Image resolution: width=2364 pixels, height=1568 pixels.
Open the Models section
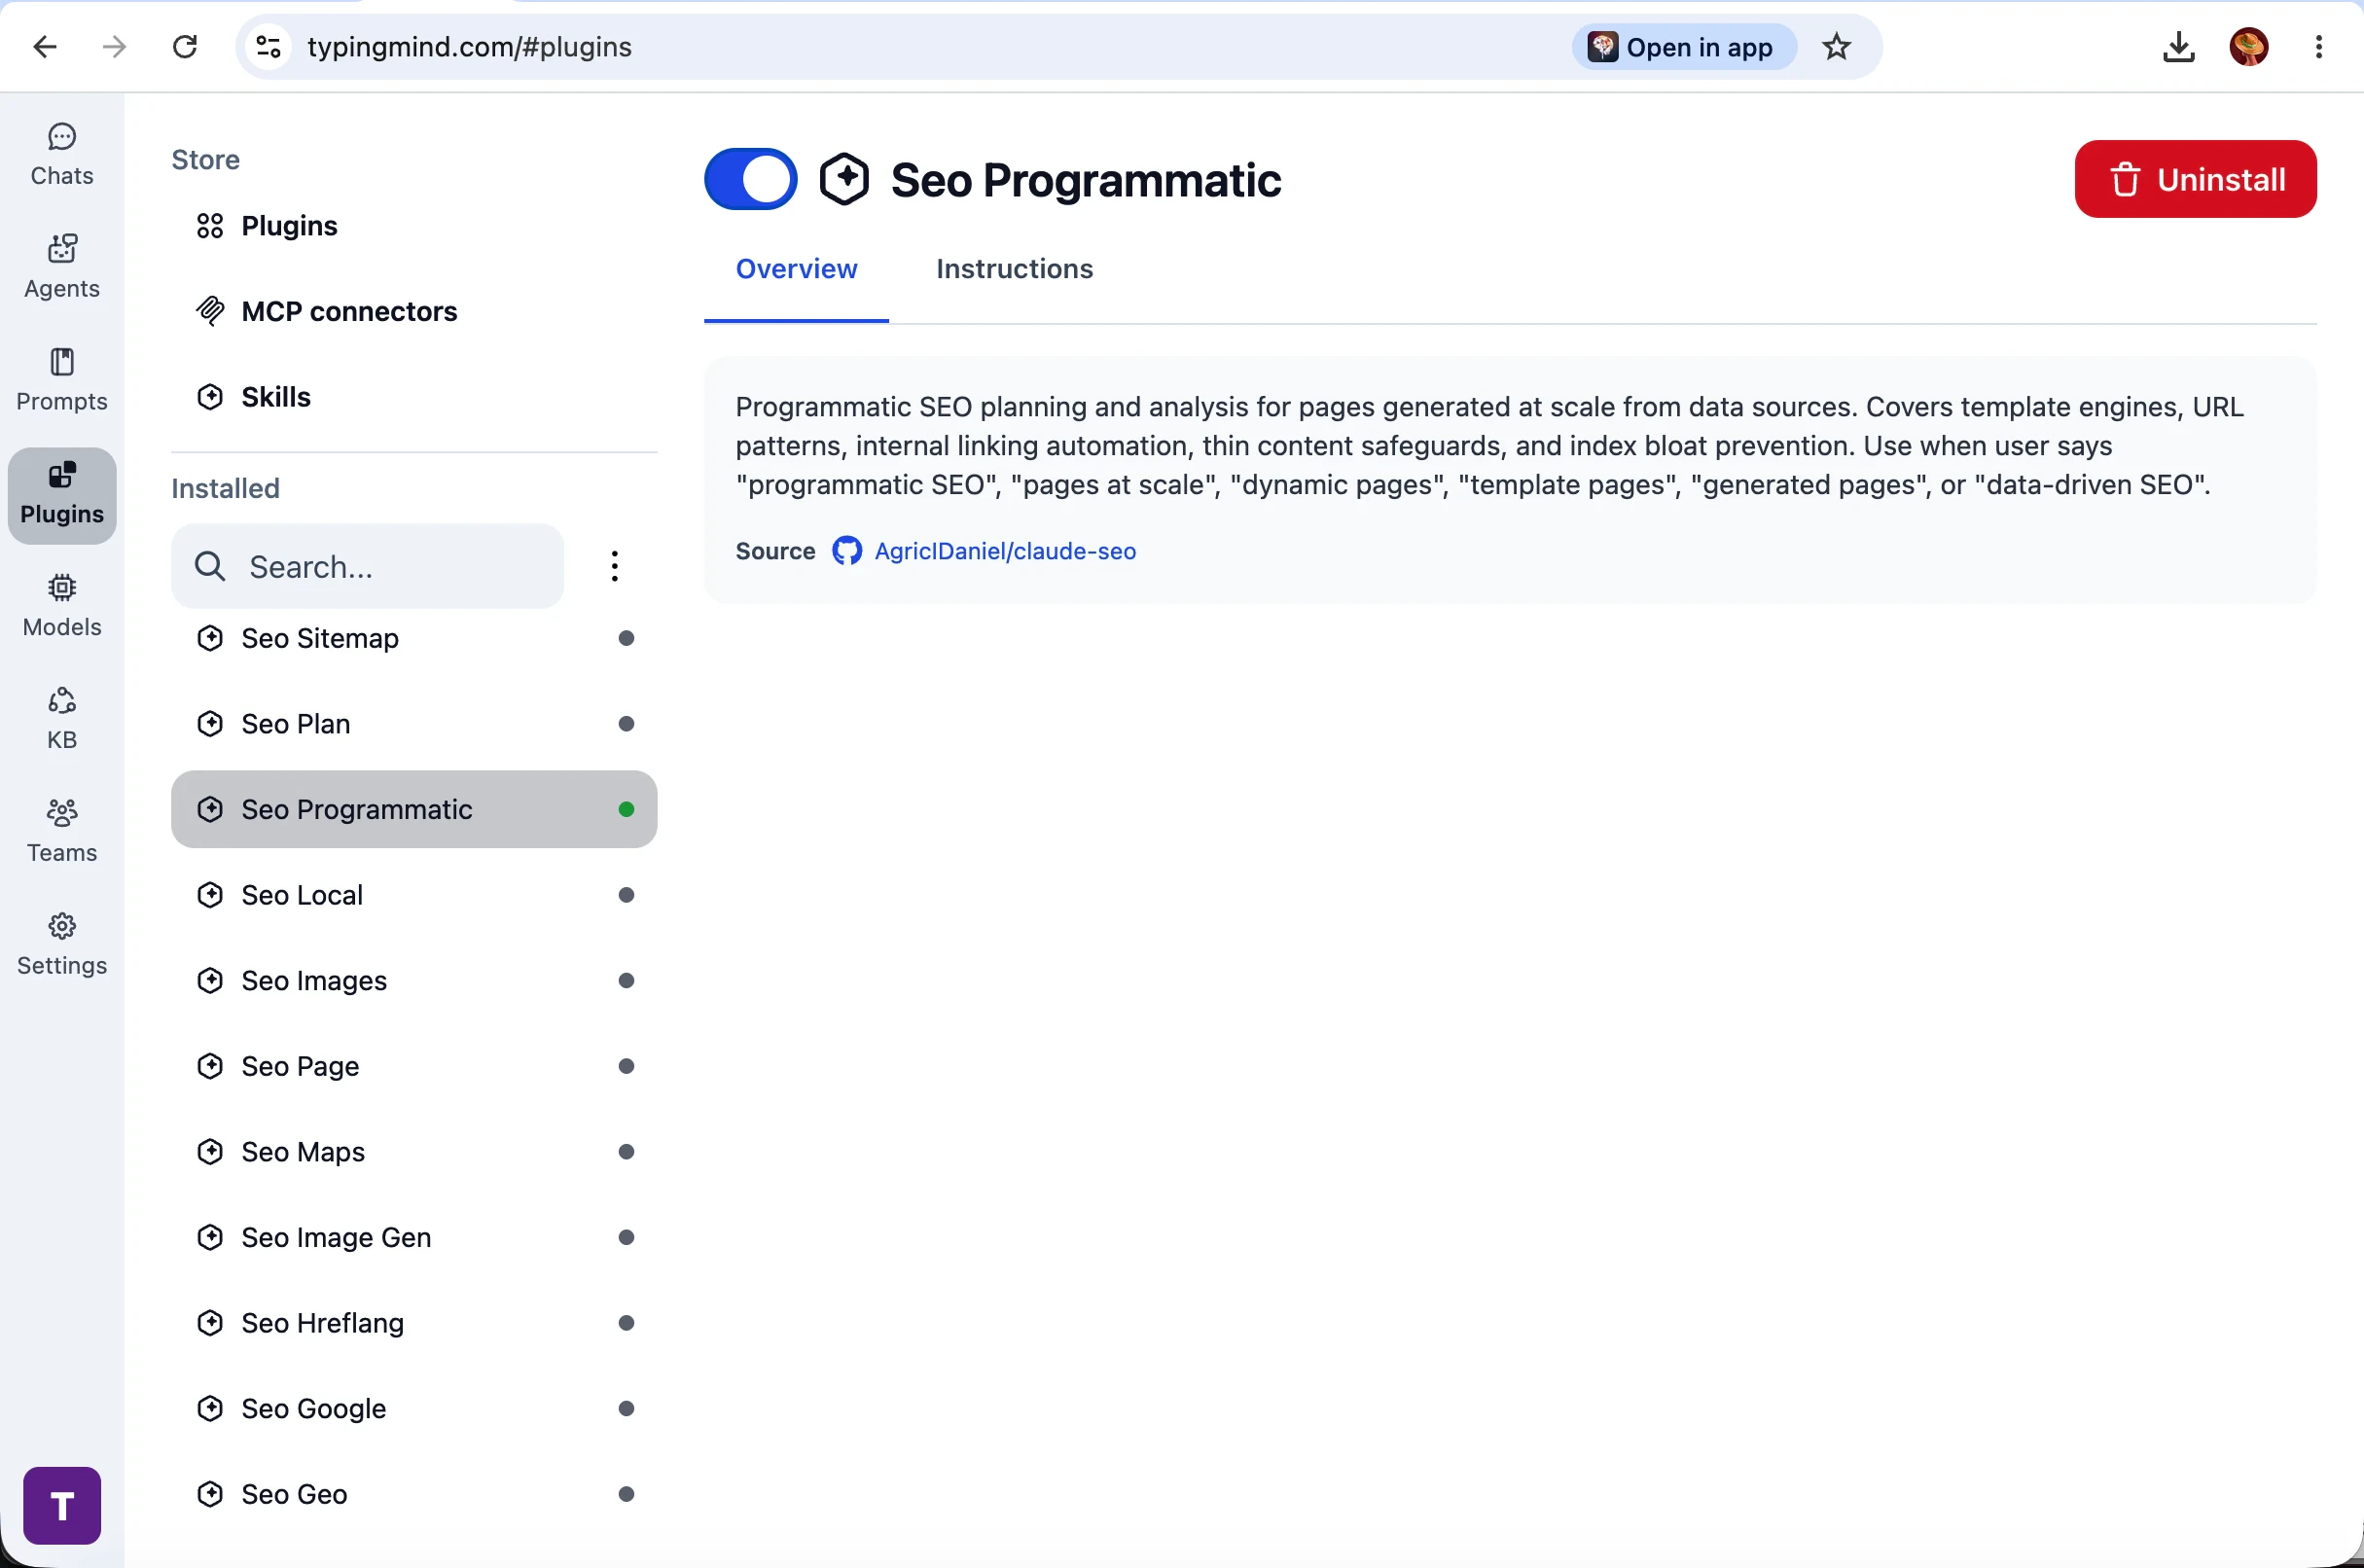click(62, 607)
